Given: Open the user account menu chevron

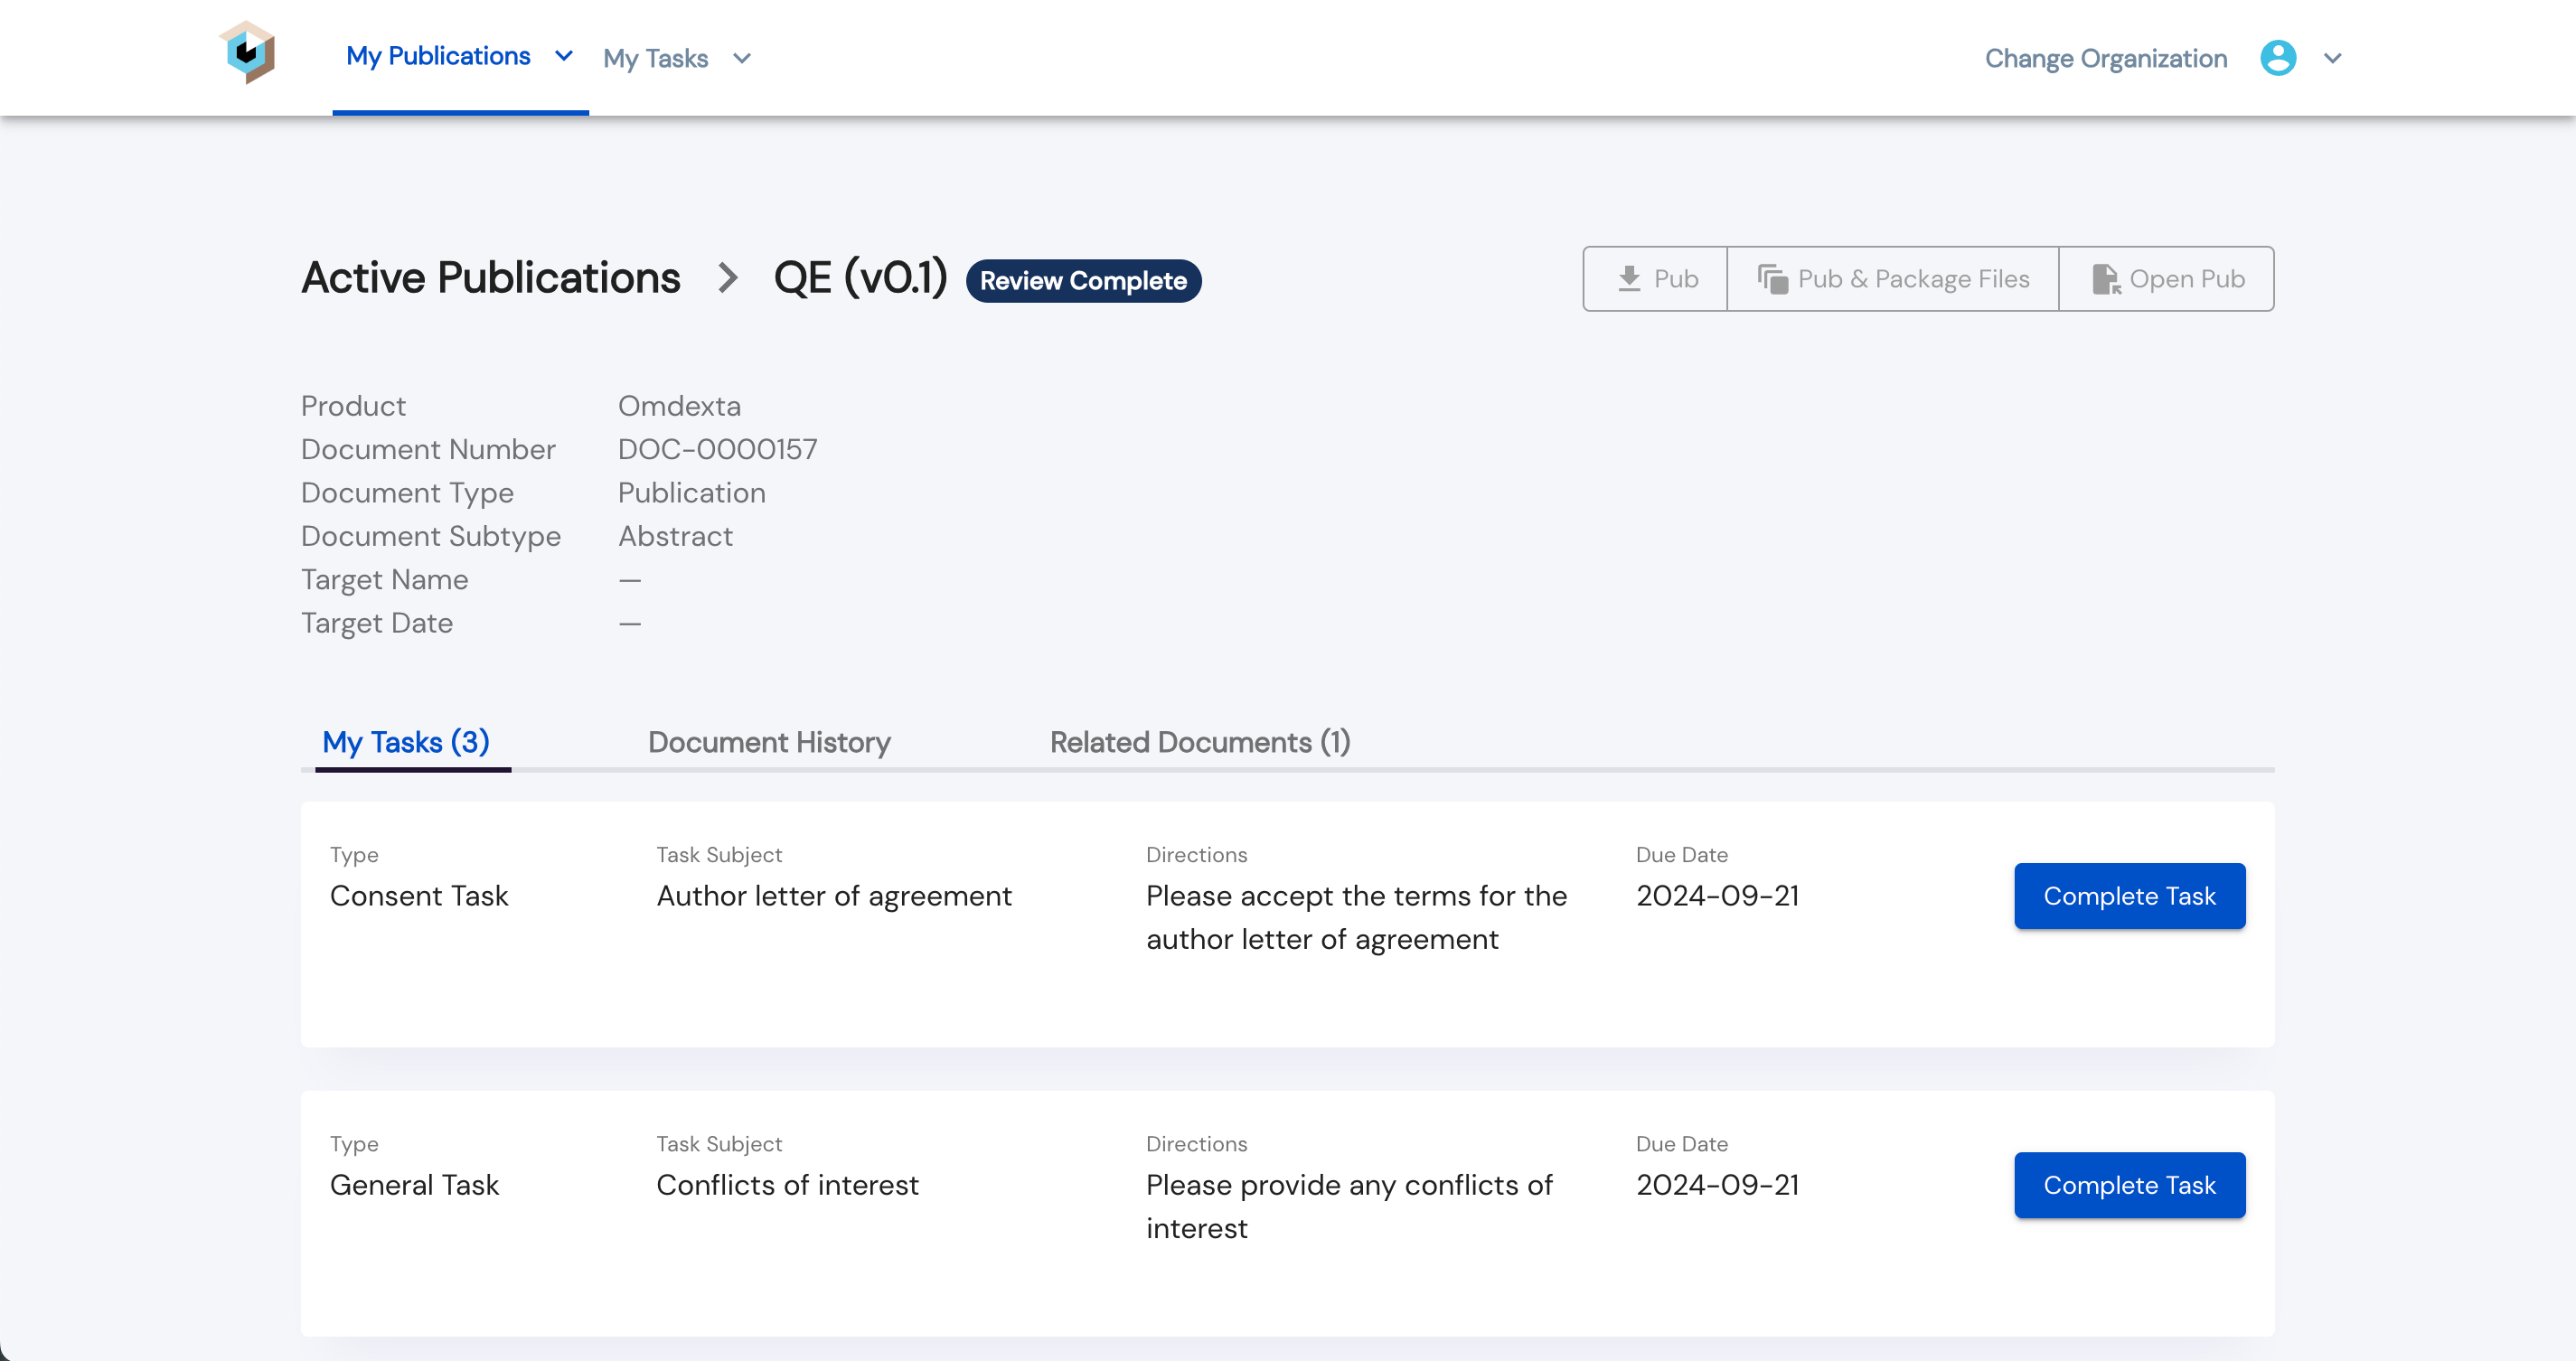Looking at the screenshot, I should pyautogui.click(x=2333, y=59).
